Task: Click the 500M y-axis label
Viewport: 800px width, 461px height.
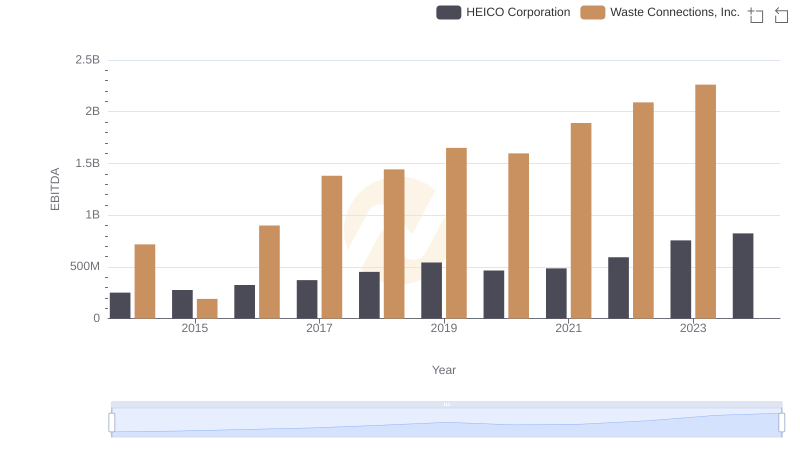Action: 85,266
